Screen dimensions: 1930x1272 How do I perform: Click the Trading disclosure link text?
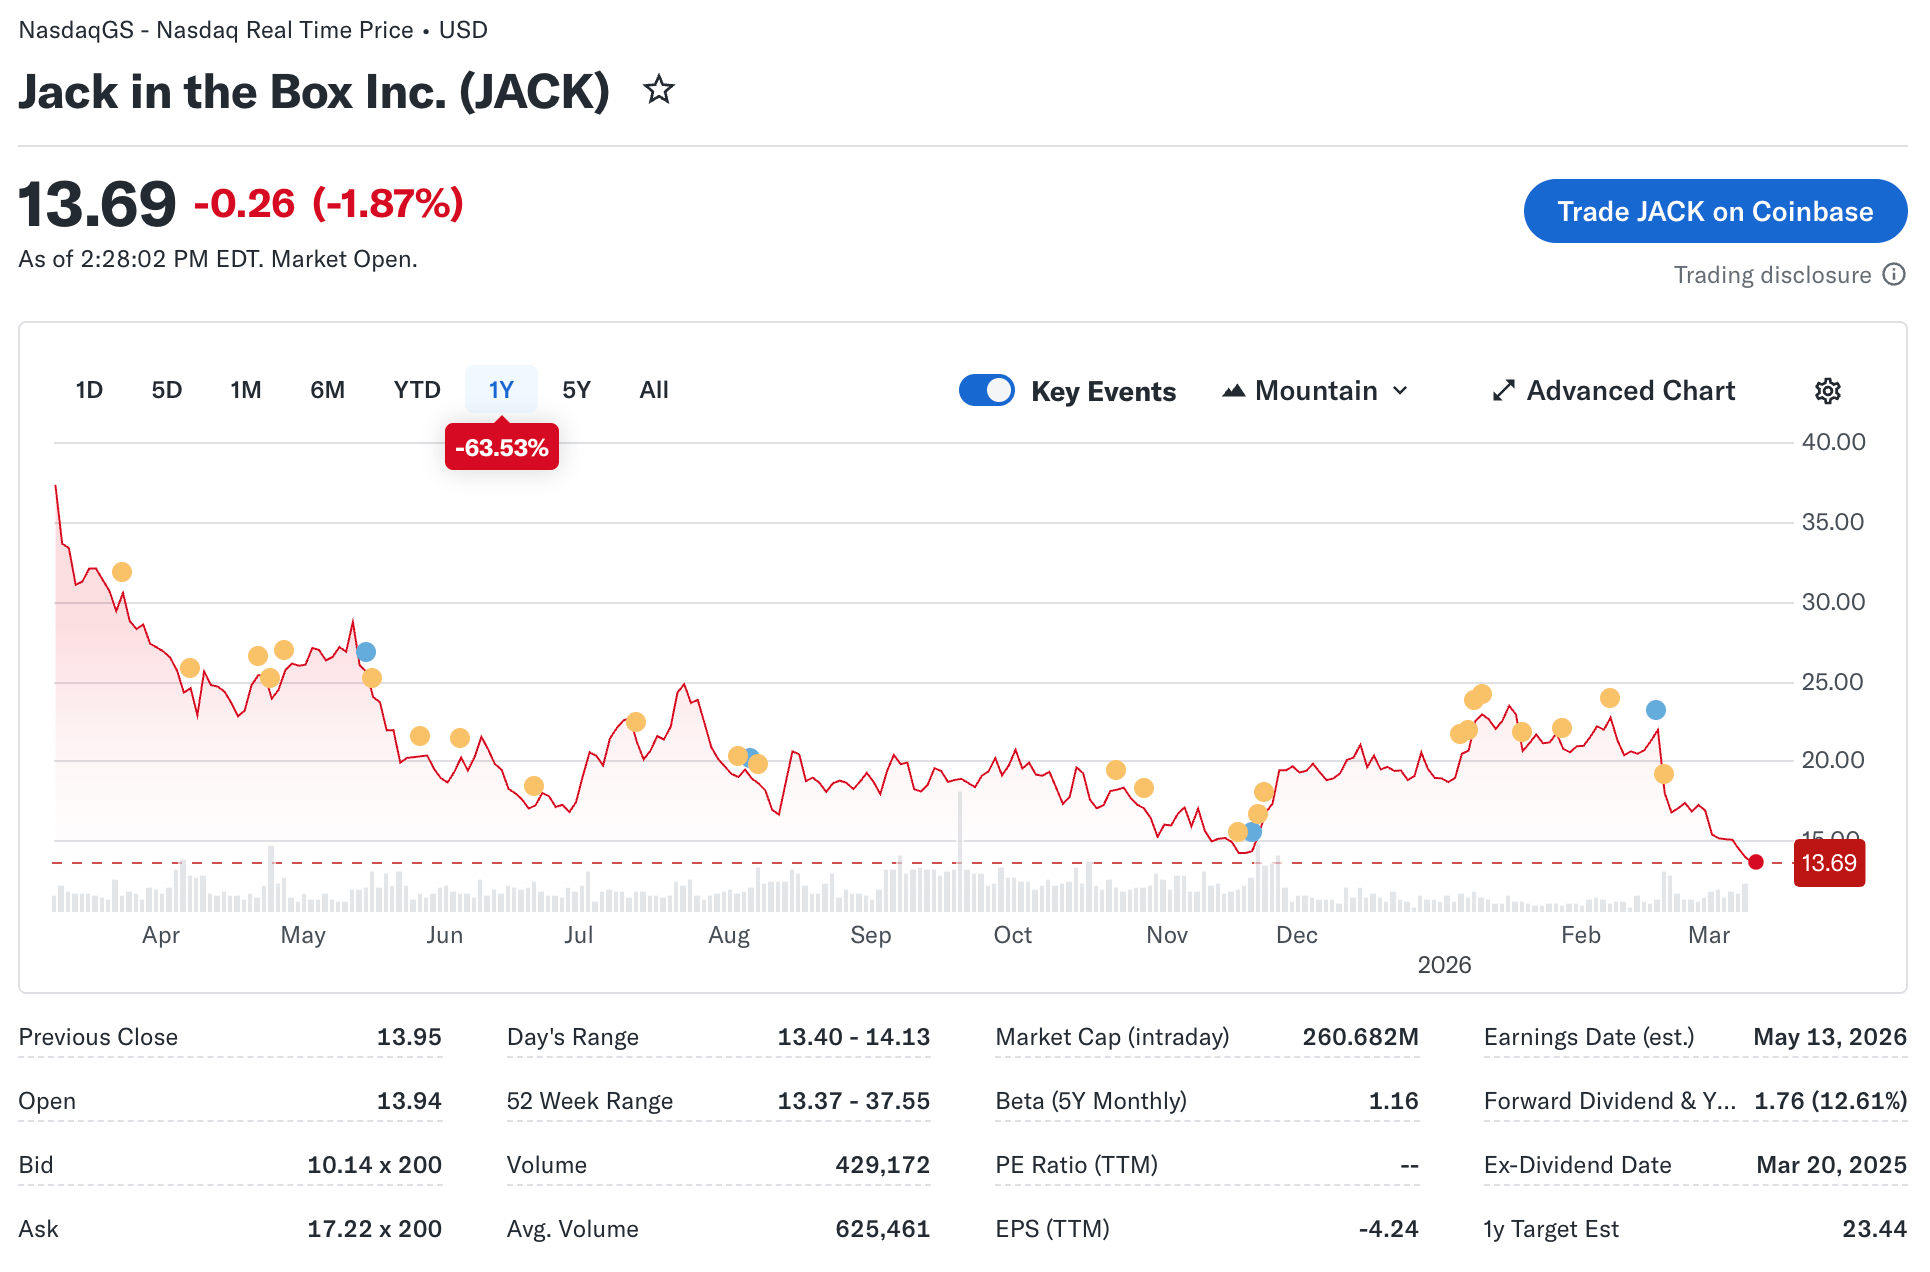click(x=1772, y=275)
